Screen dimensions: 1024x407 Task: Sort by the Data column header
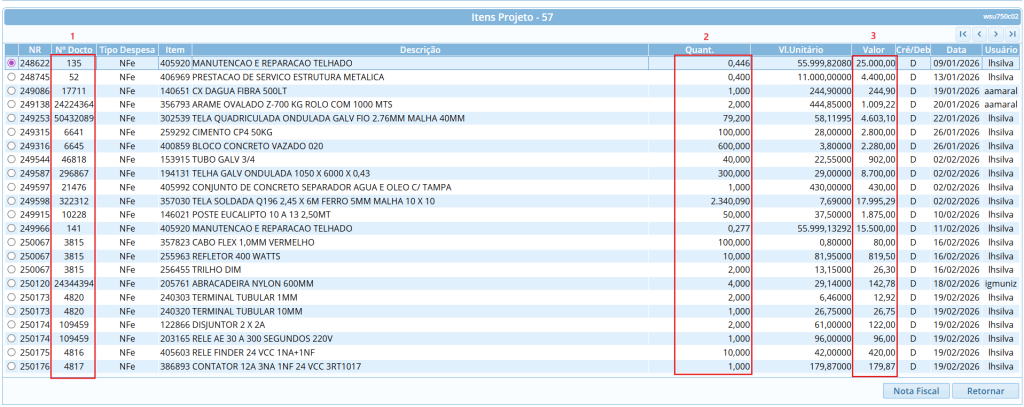click(x=956, y=49)
